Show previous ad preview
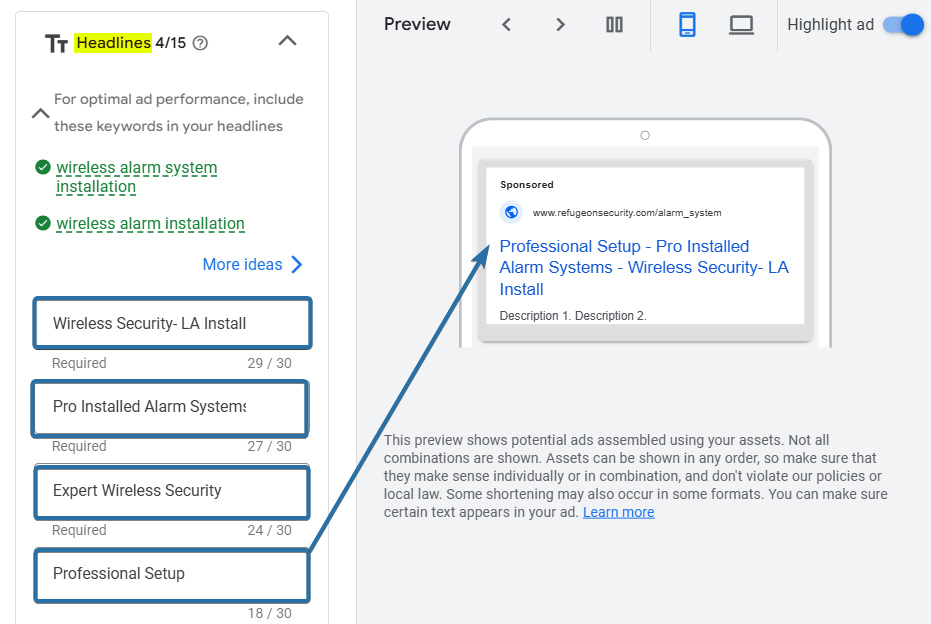 pos(507,25)
